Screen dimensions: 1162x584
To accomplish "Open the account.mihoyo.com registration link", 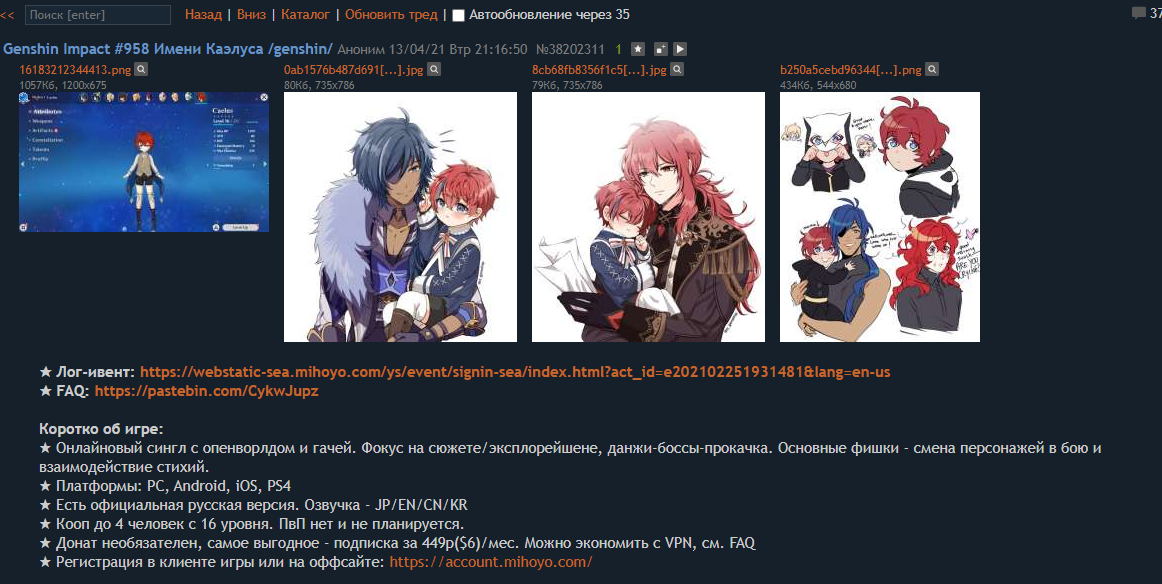I will pyautogui.click(x=491, y=562).
